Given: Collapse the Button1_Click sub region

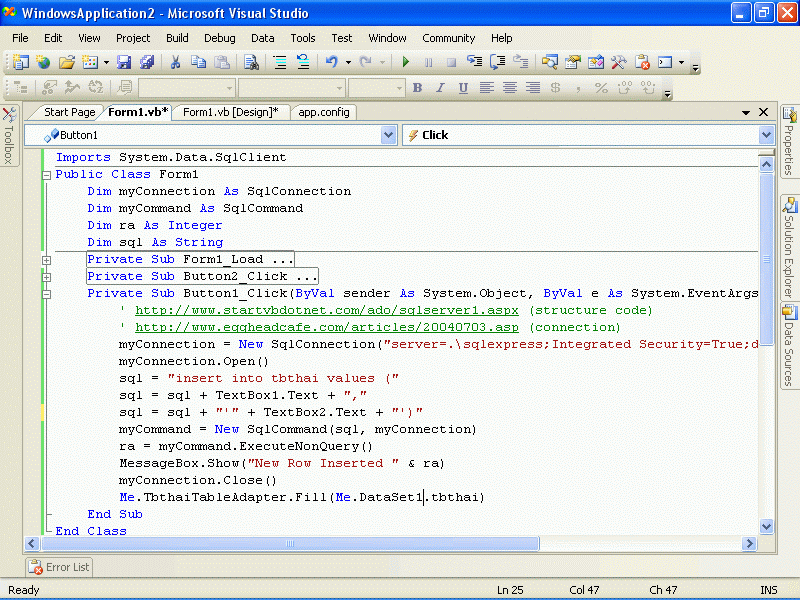Looking at the screenshot, I should click(46, 294).
